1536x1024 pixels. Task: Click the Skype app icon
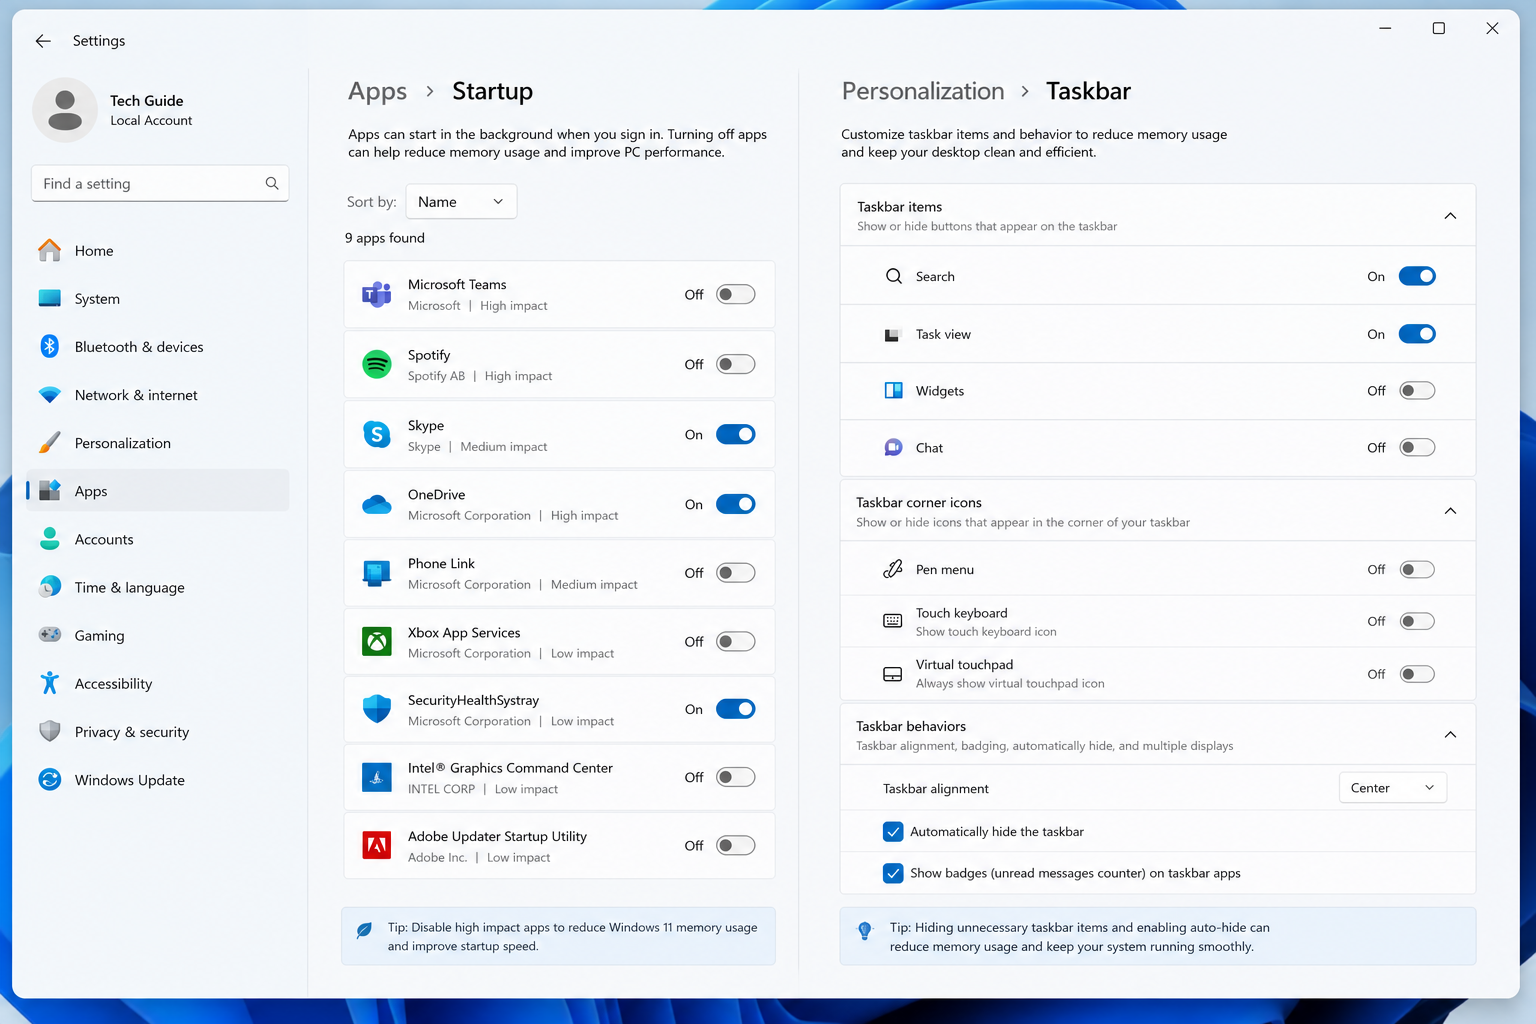click(x=377, y=434)
